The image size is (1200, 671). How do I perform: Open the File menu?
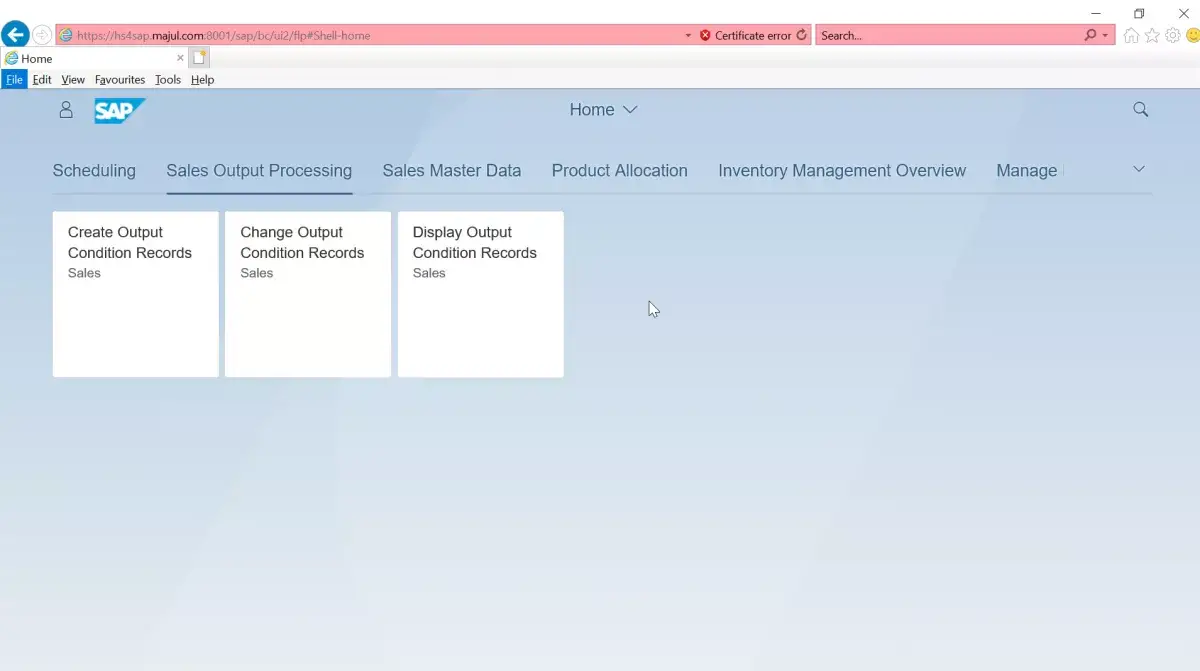14,79
